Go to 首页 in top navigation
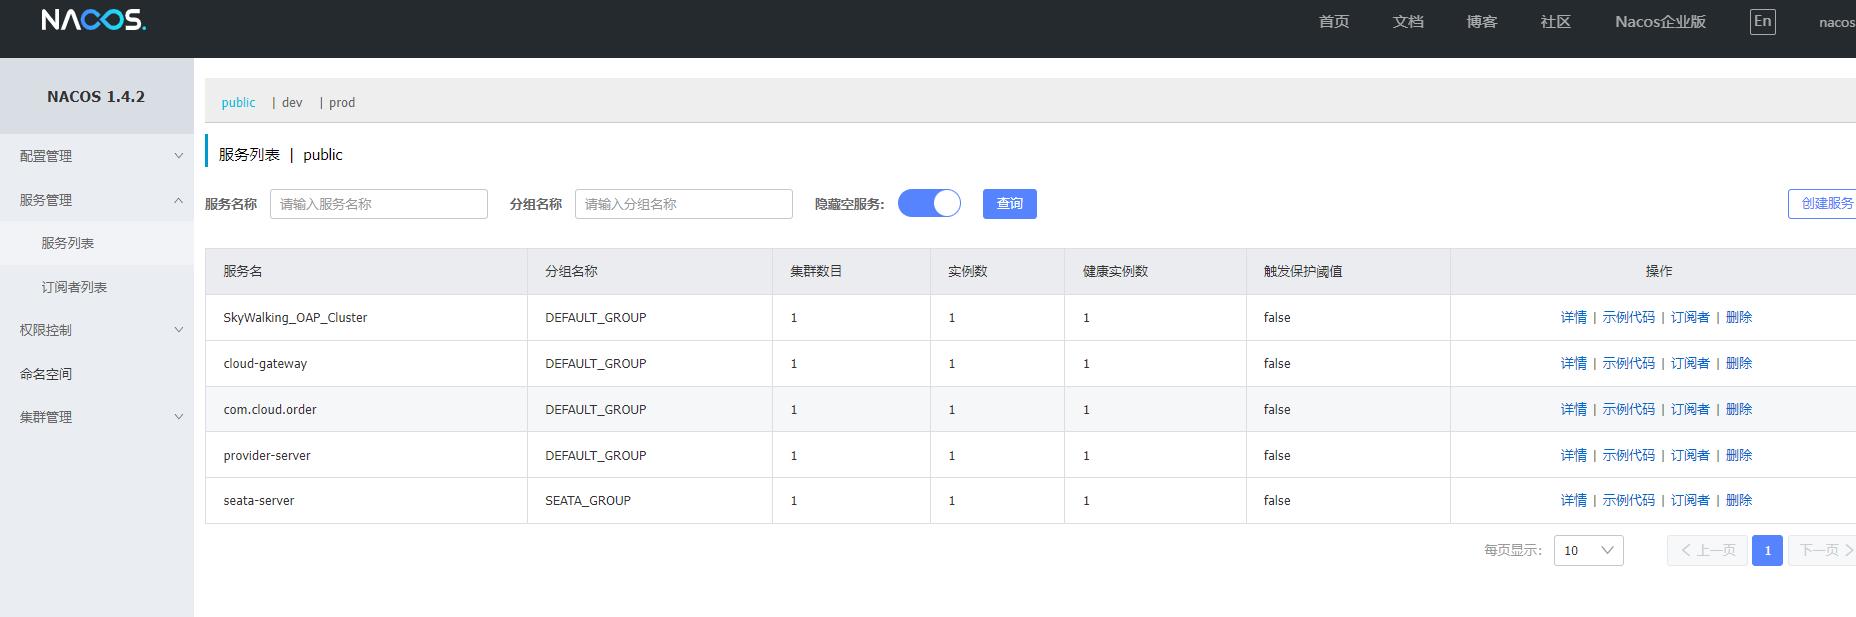The width and height of the screenshot is (1856, 617). tap(1334, 21)
